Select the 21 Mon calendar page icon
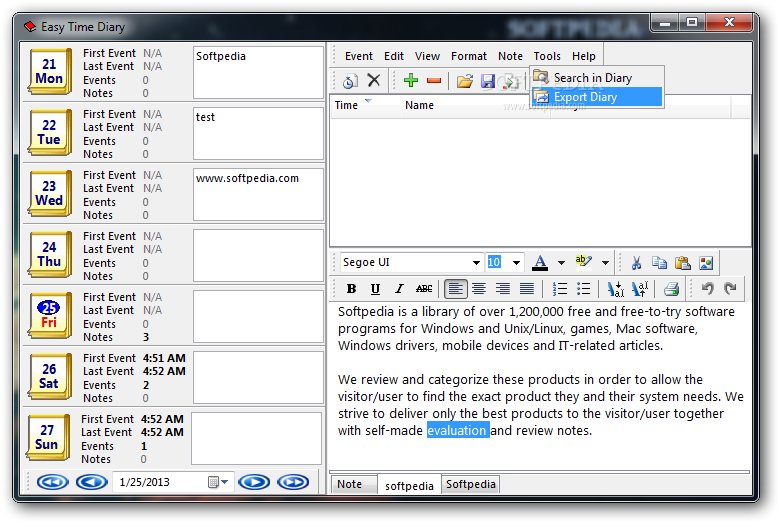 click(x=49, y=71)
